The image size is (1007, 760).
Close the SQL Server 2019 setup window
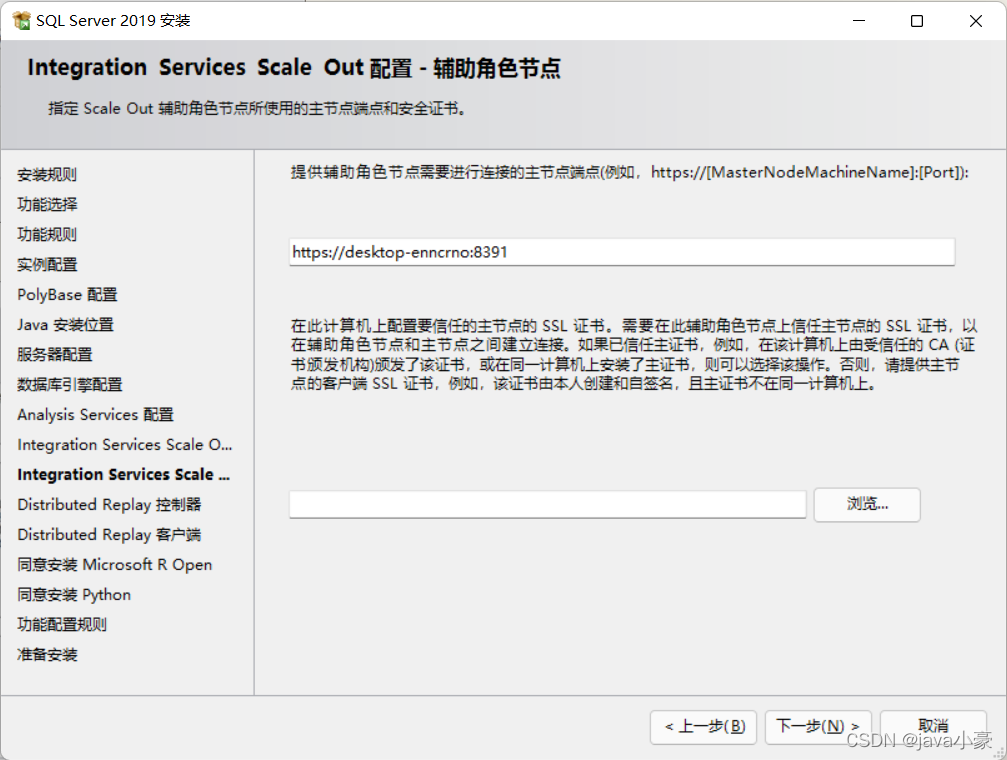coord(976,21)
